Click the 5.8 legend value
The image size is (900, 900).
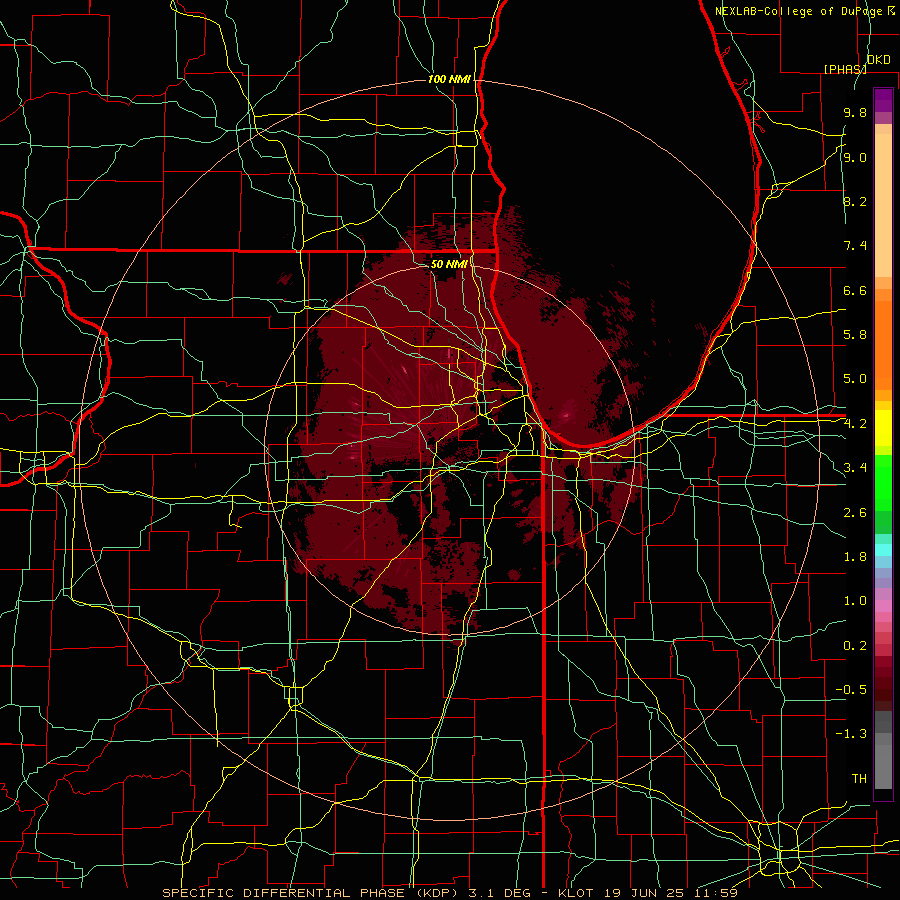[855, 335]
